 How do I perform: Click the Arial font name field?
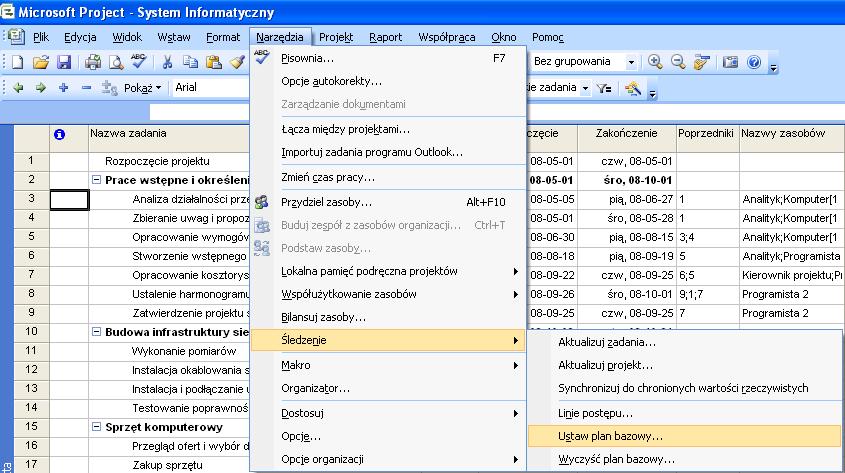click(210, 88)
